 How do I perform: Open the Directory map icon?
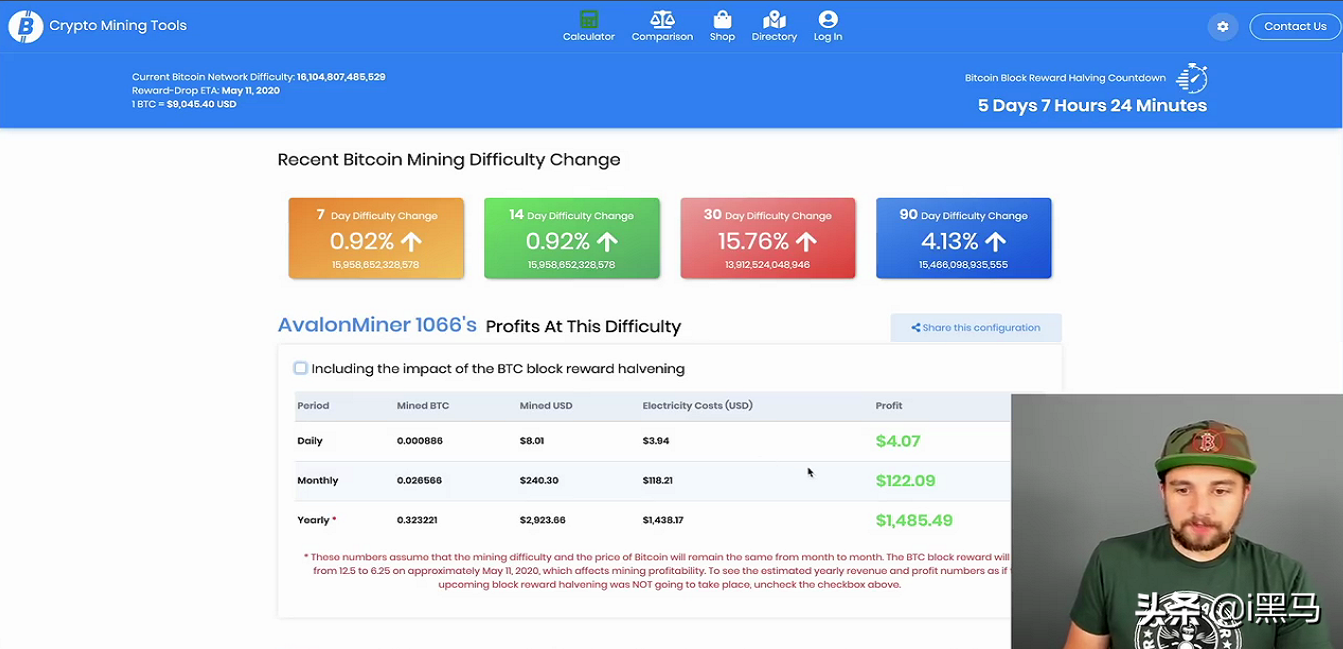pyautogui.click(x=774, y=19)
